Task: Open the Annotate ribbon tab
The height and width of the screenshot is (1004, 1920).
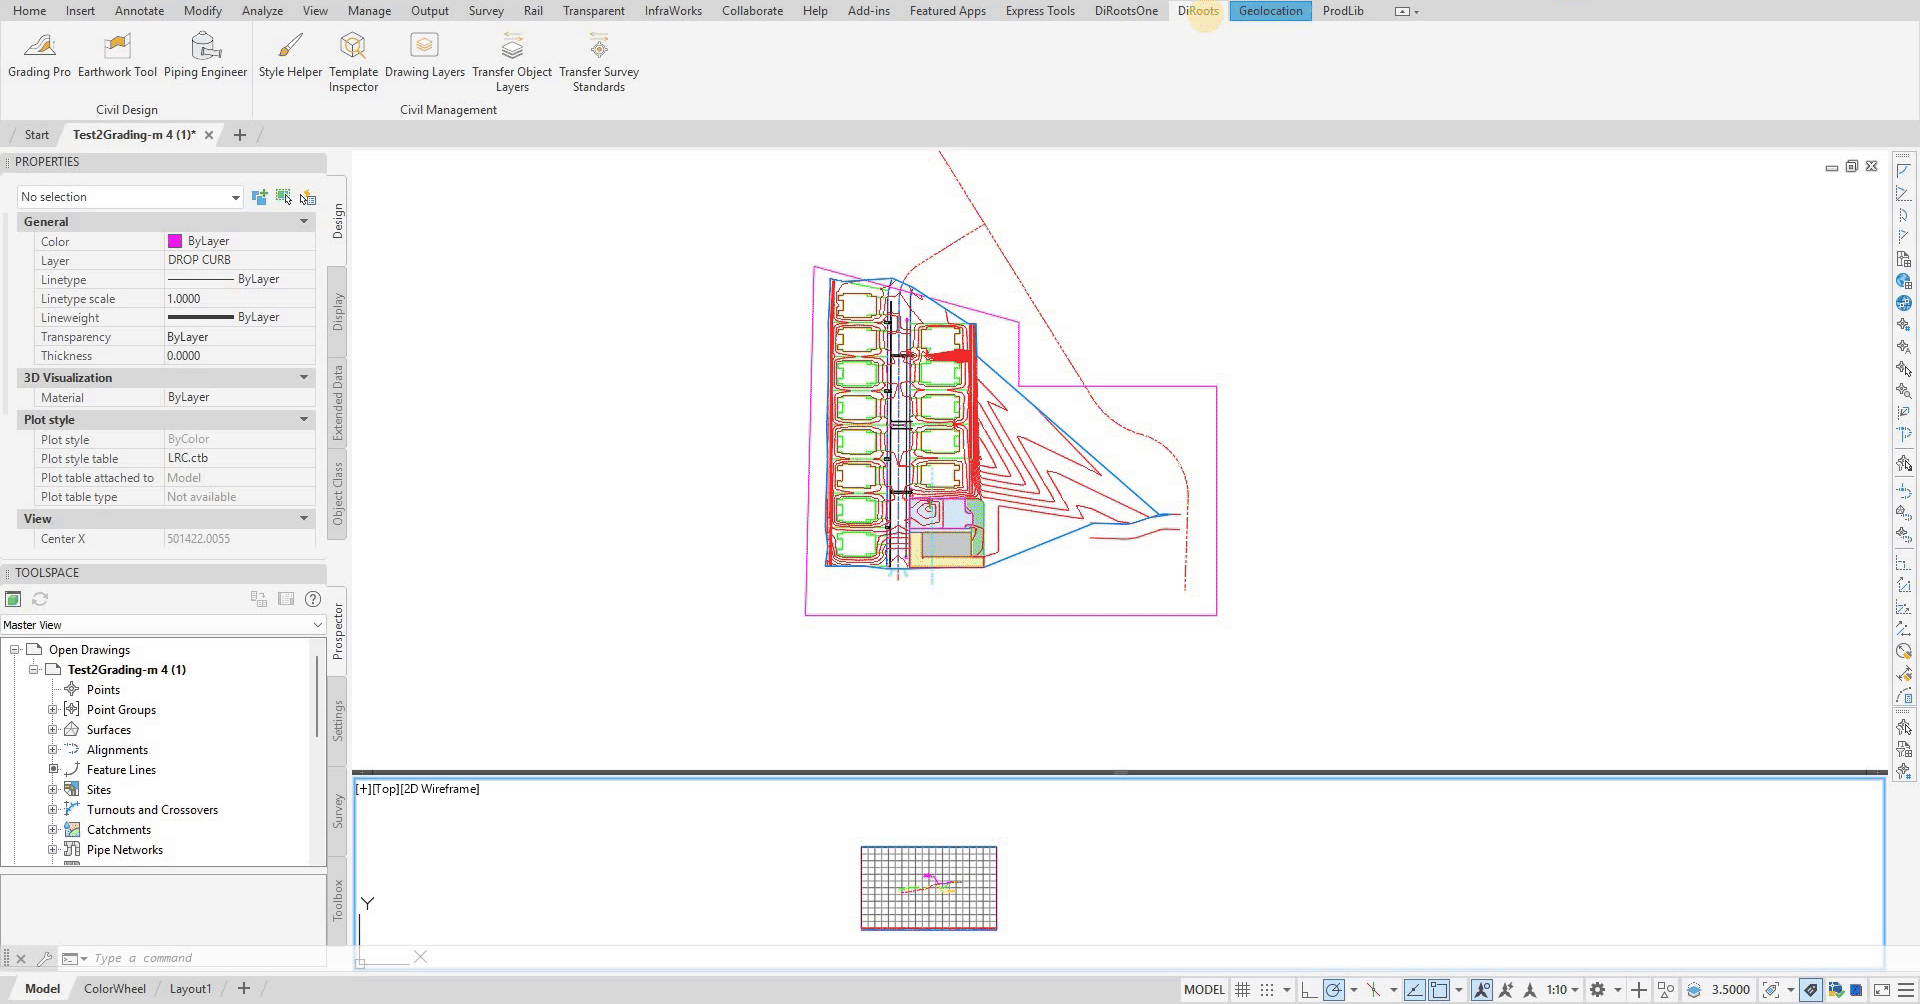Action: click(x=139, y=11)
